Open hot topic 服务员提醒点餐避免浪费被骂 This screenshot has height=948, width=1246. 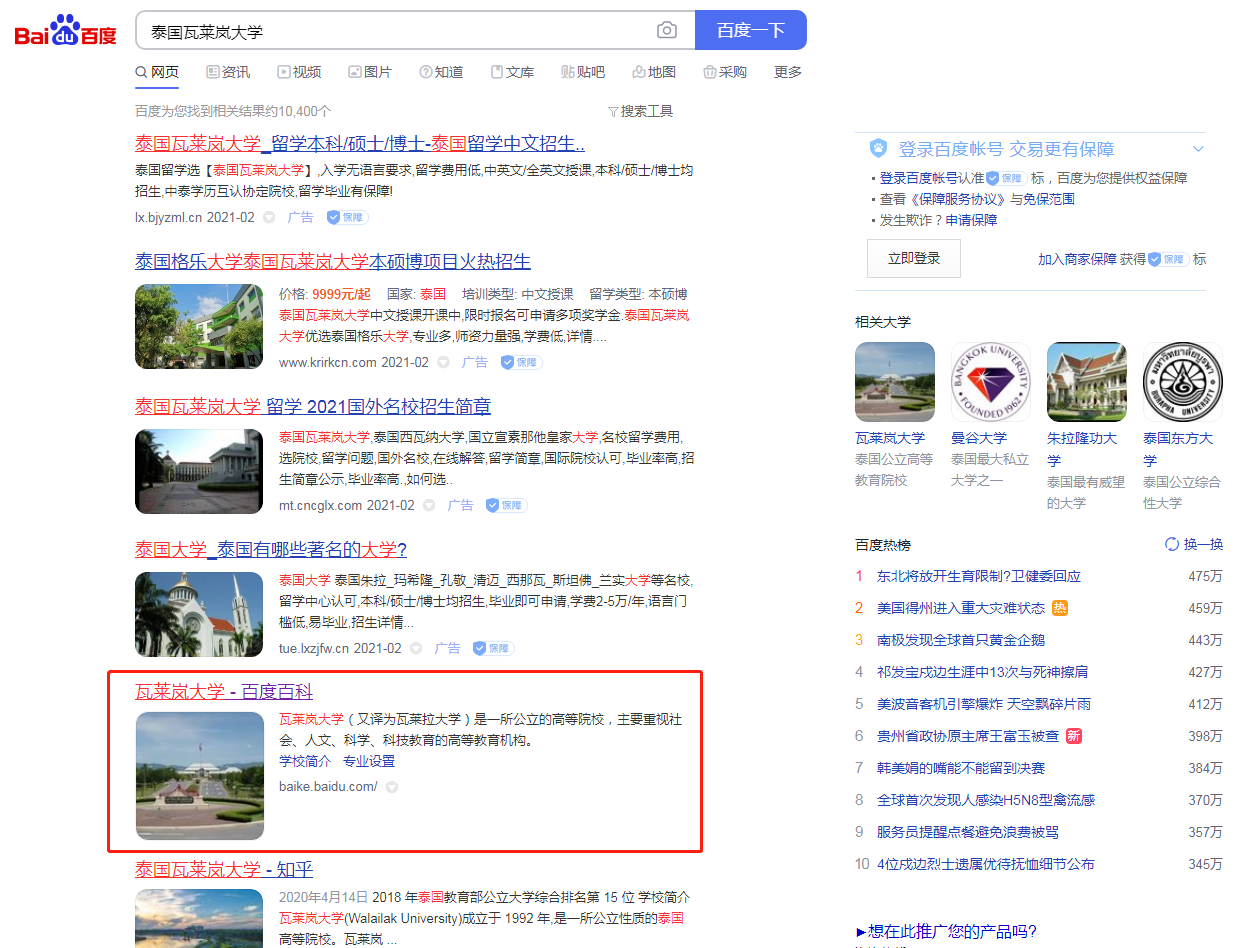[968, 832]
